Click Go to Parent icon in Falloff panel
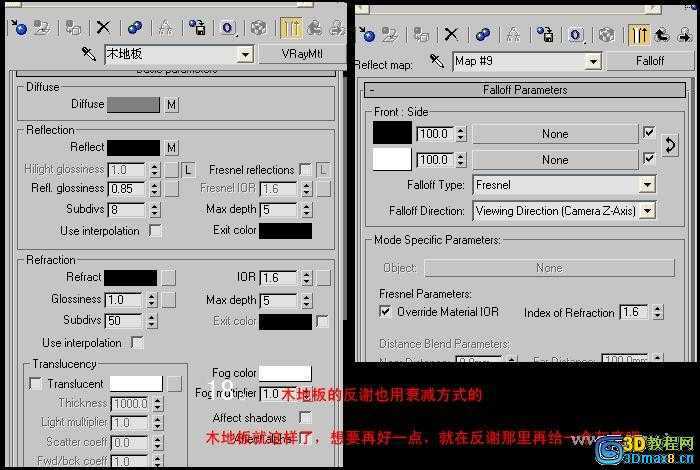 tap(662, 34)
